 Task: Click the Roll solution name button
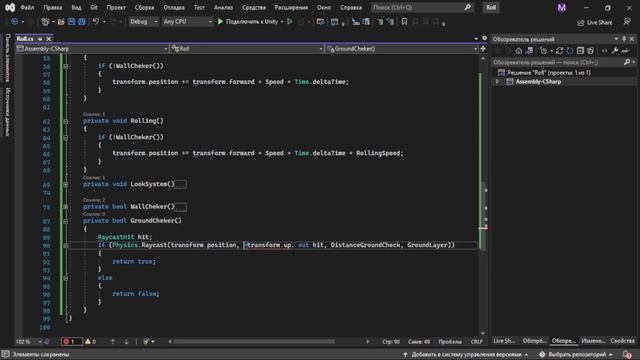[x=491, y=7]
